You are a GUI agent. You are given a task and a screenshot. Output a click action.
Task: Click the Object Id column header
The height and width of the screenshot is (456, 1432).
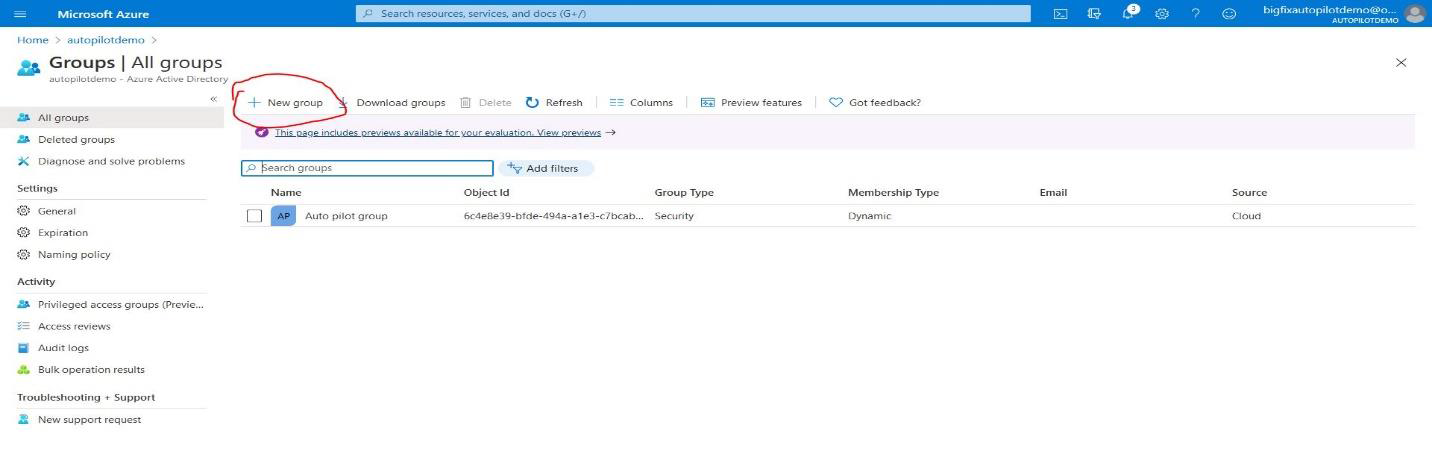tap(487, 192)
